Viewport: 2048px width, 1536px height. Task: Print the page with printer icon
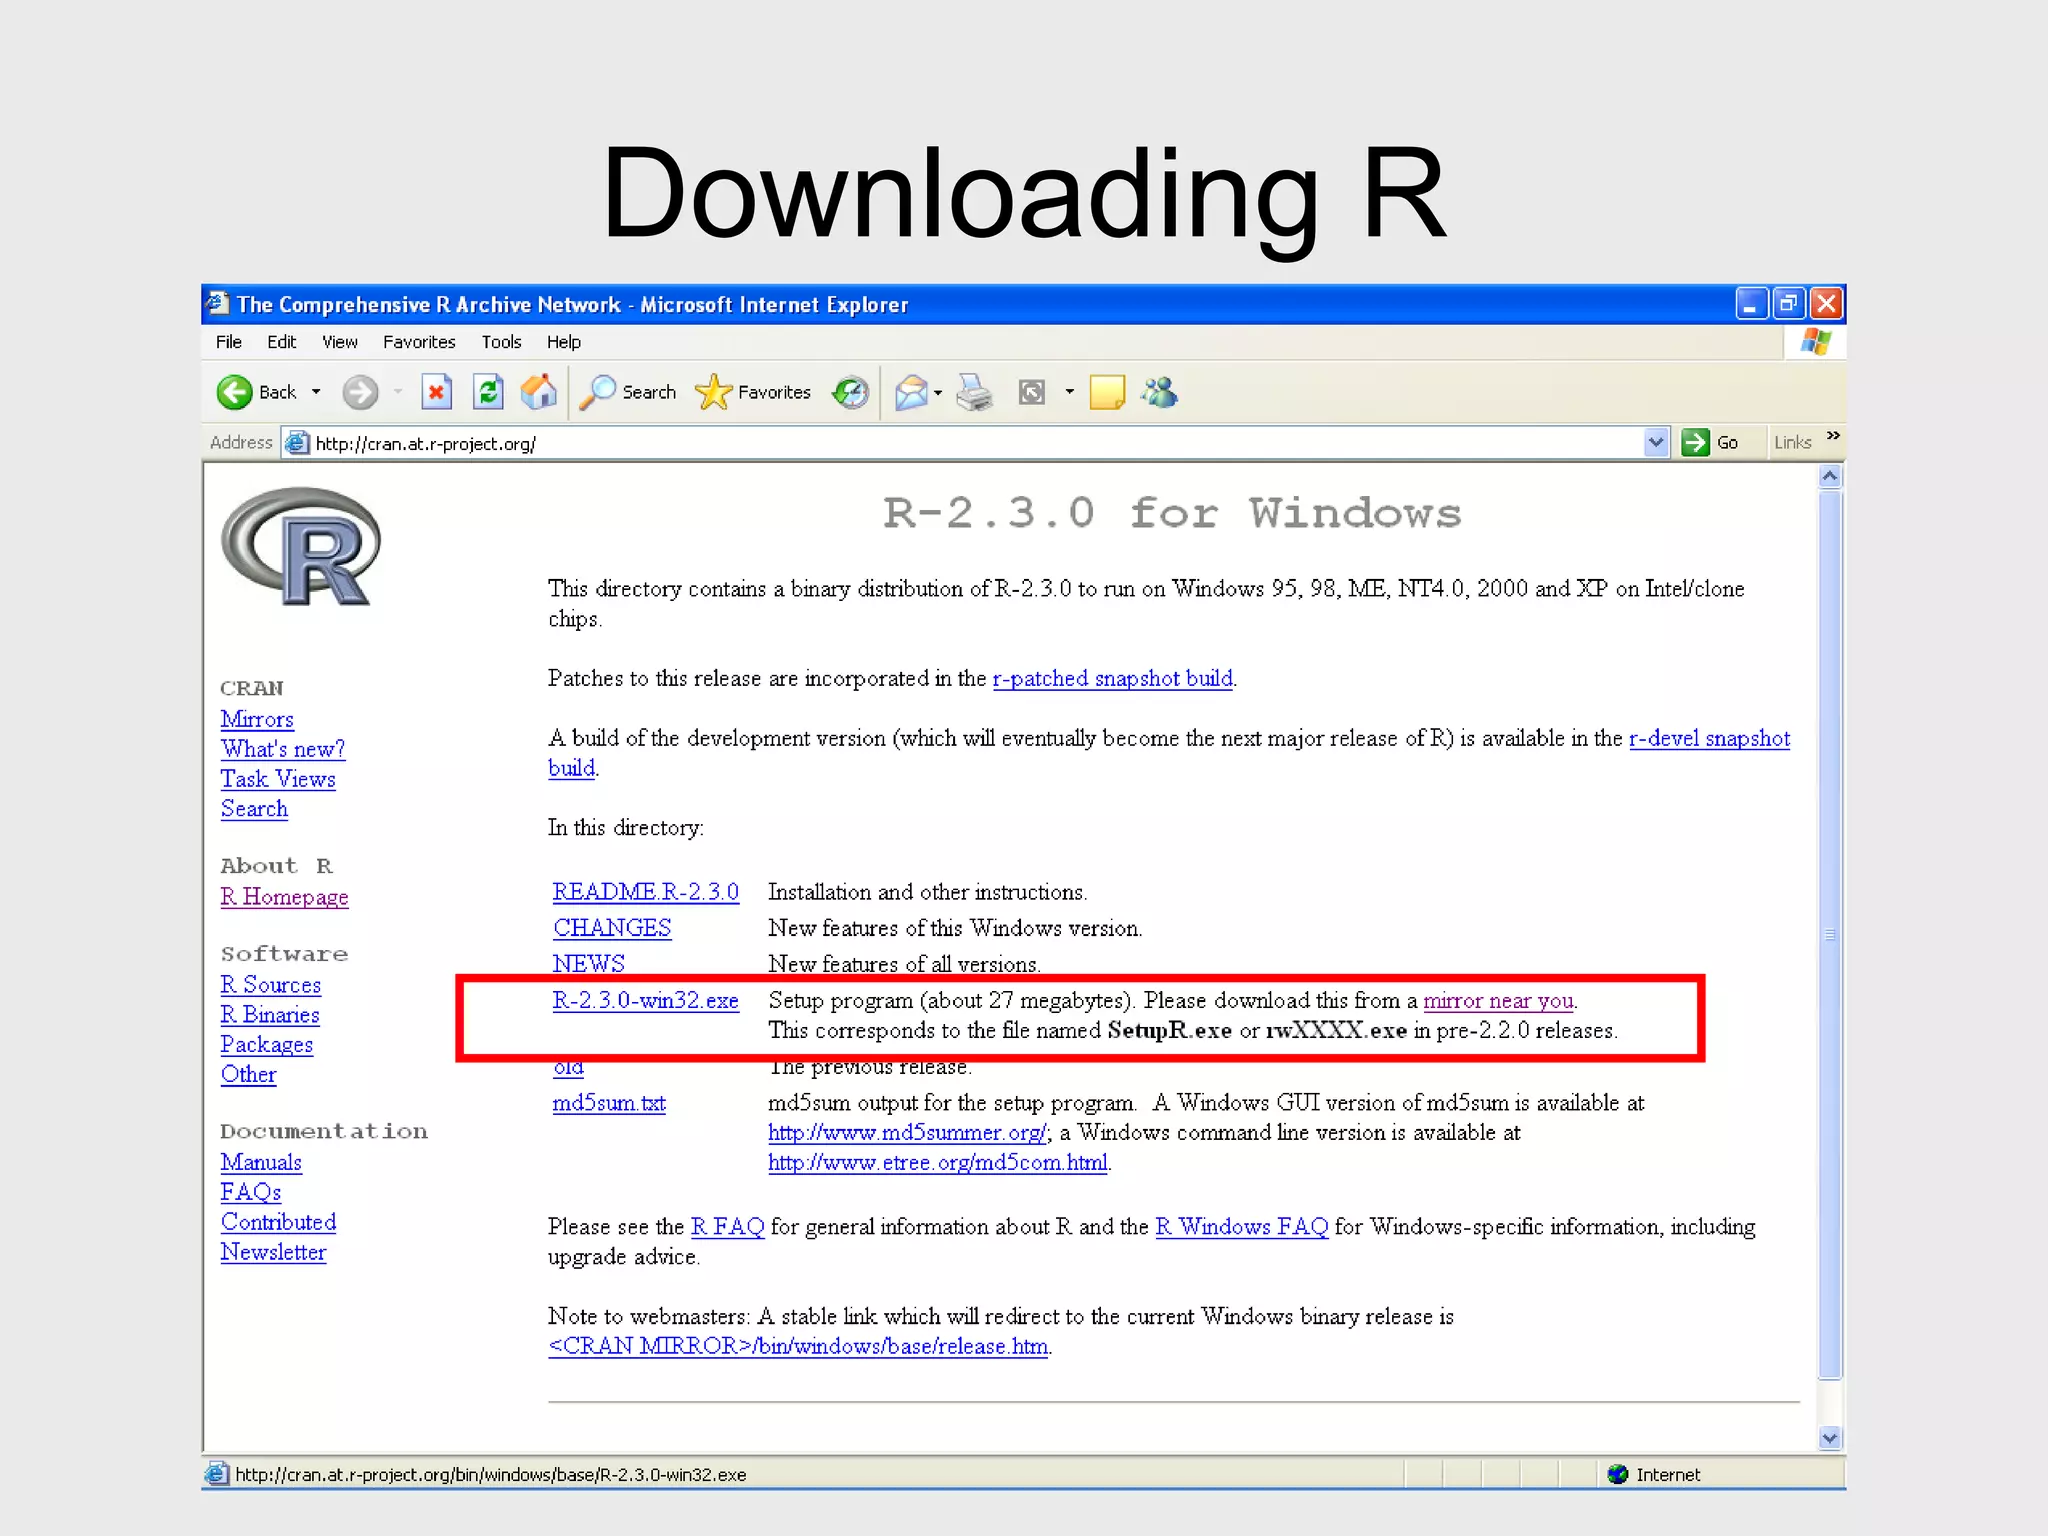974,392
